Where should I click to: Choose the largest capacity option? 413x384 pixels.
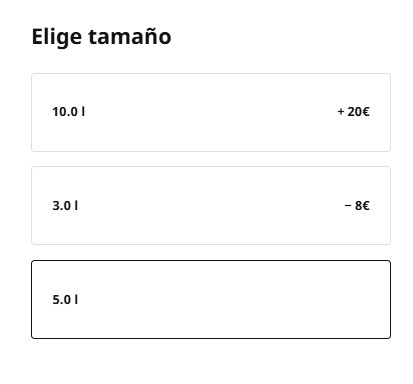[211, 112]
